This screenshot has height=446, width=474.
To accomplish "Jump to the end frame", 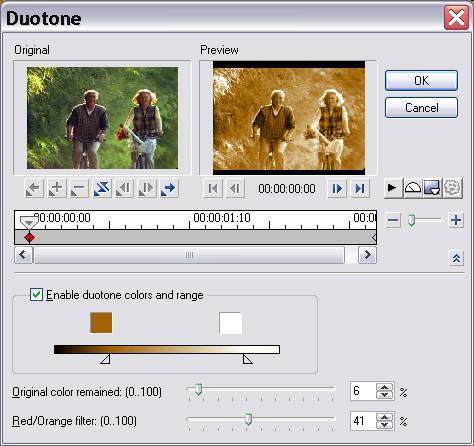I will click(360, 189).
